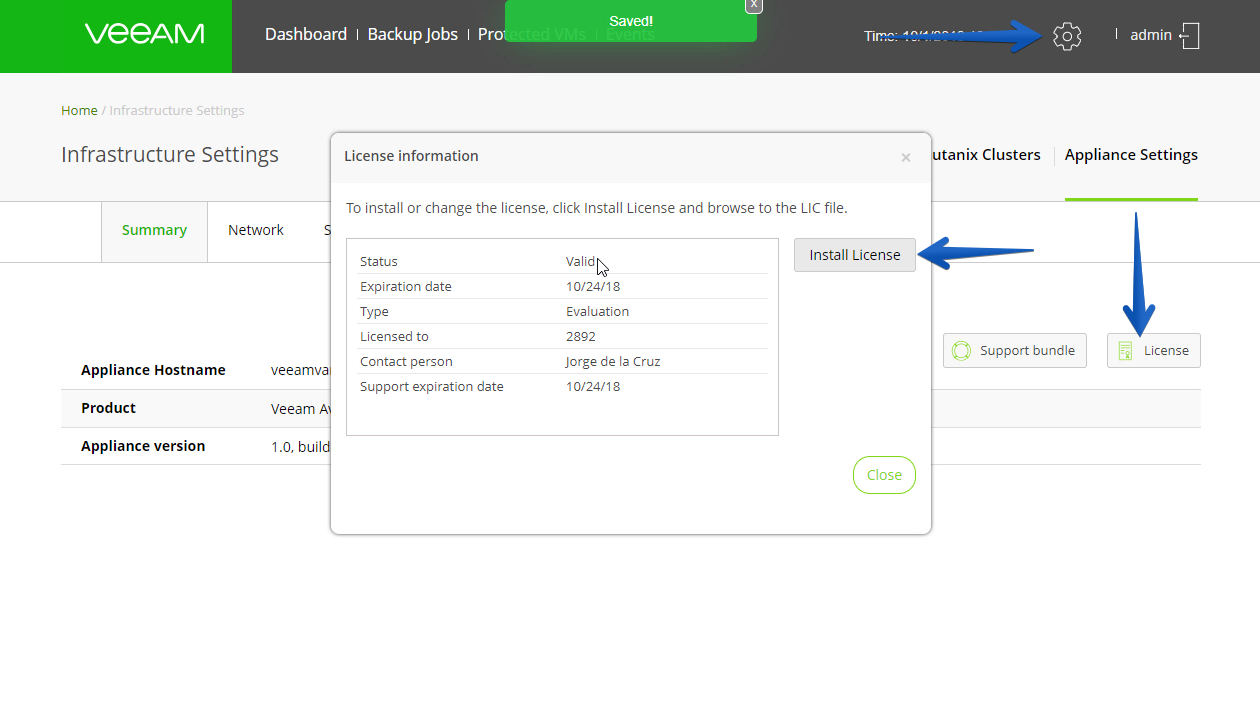The image size is (1260, 716).
Task: Click the 'Infrastructure Settings' page heading
Action: [170, 155]
